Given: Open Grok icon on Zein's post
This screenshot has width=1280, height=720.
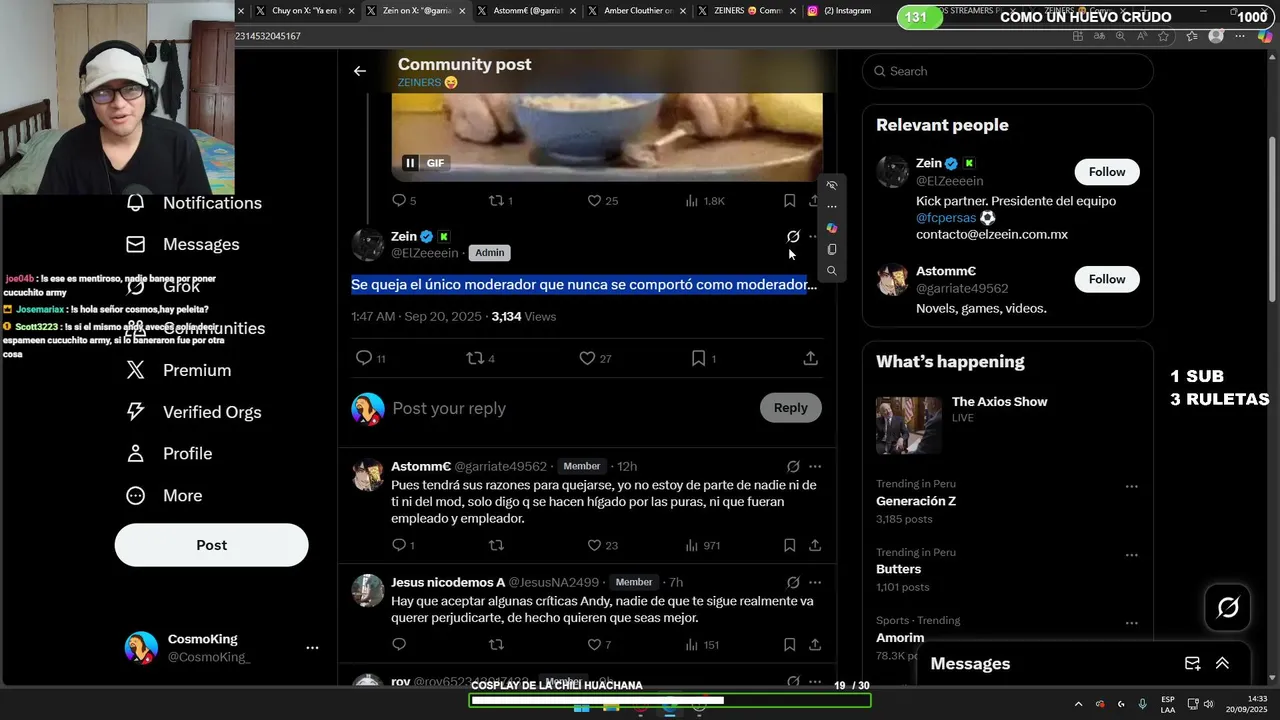Looking at the screenshot, I should pos(793,237).
